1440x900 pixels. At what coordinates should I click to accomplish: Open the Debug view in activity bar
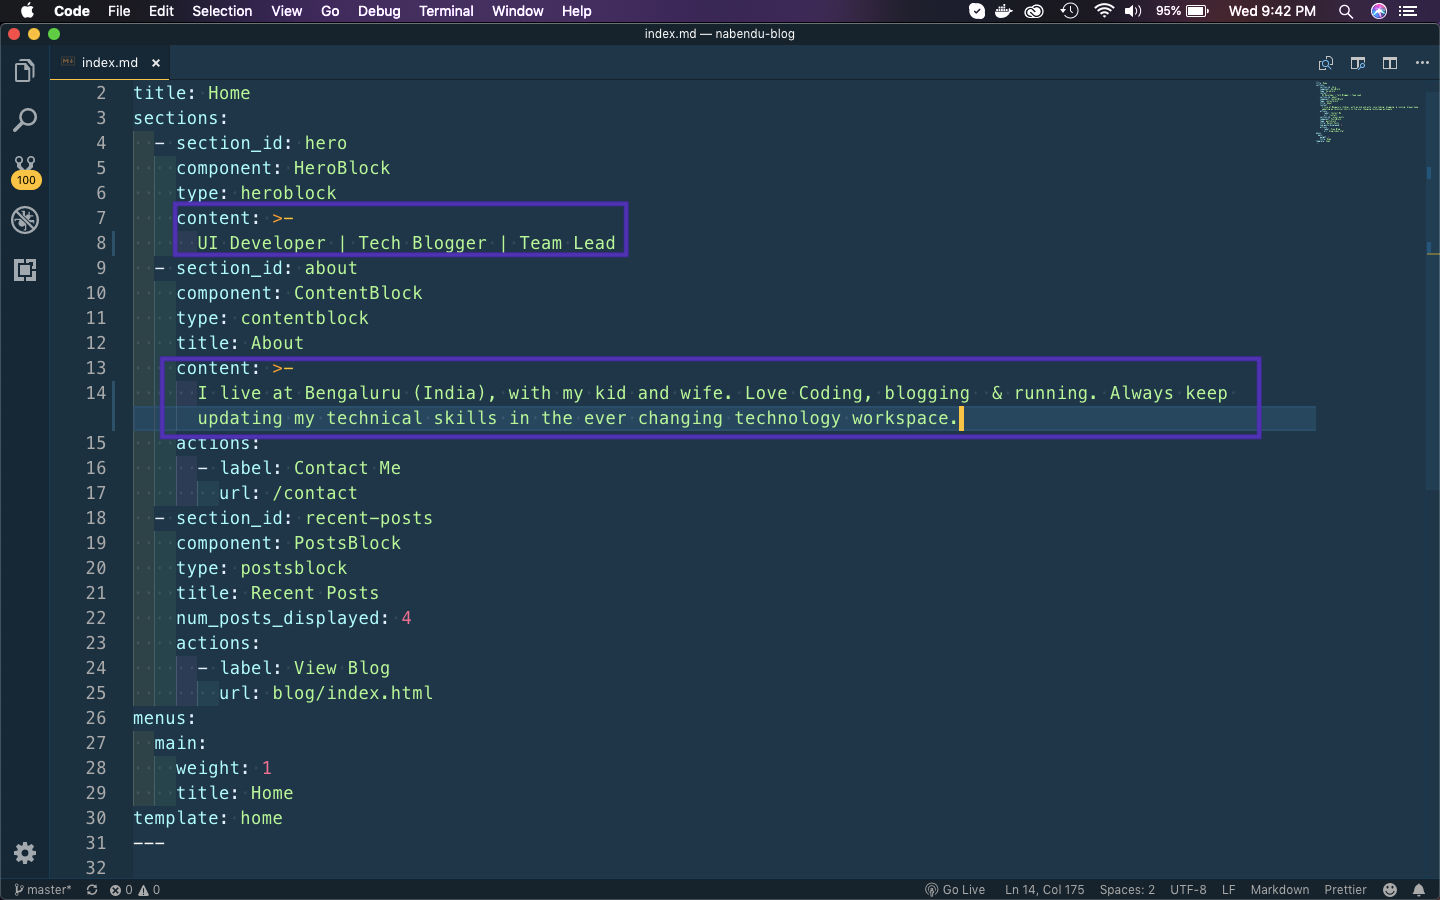pyautogui.click(x=25, y=220)
